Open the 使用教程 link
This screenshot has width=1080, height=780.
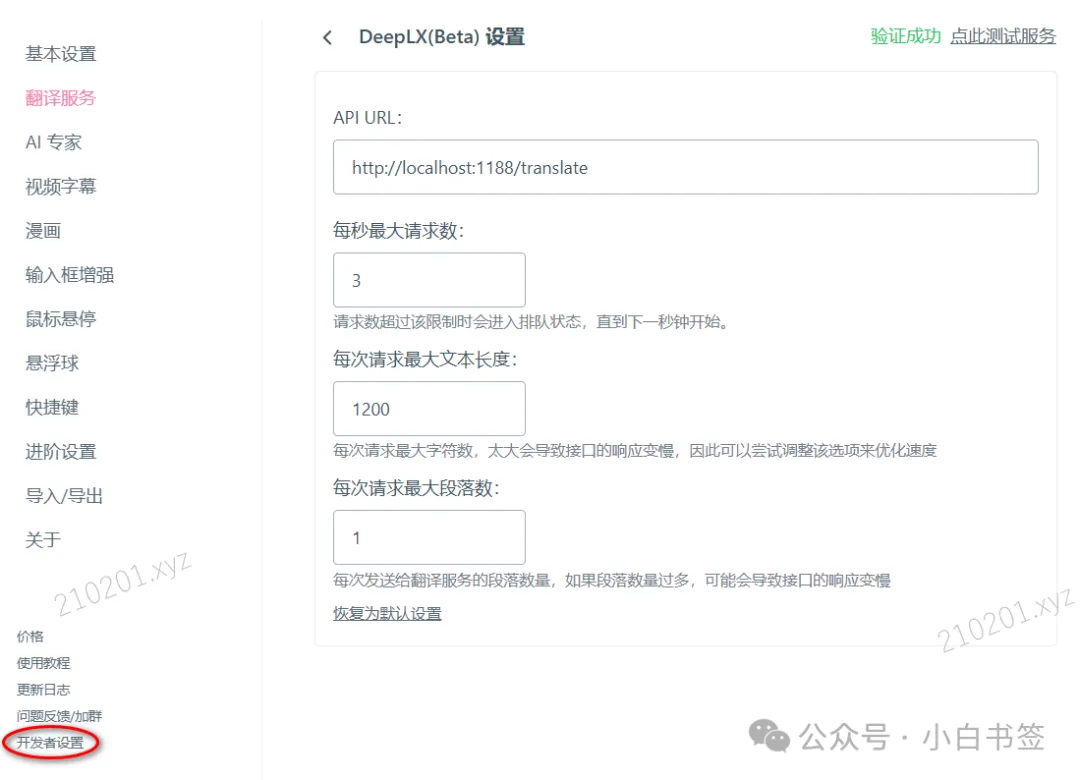(43, 663)
